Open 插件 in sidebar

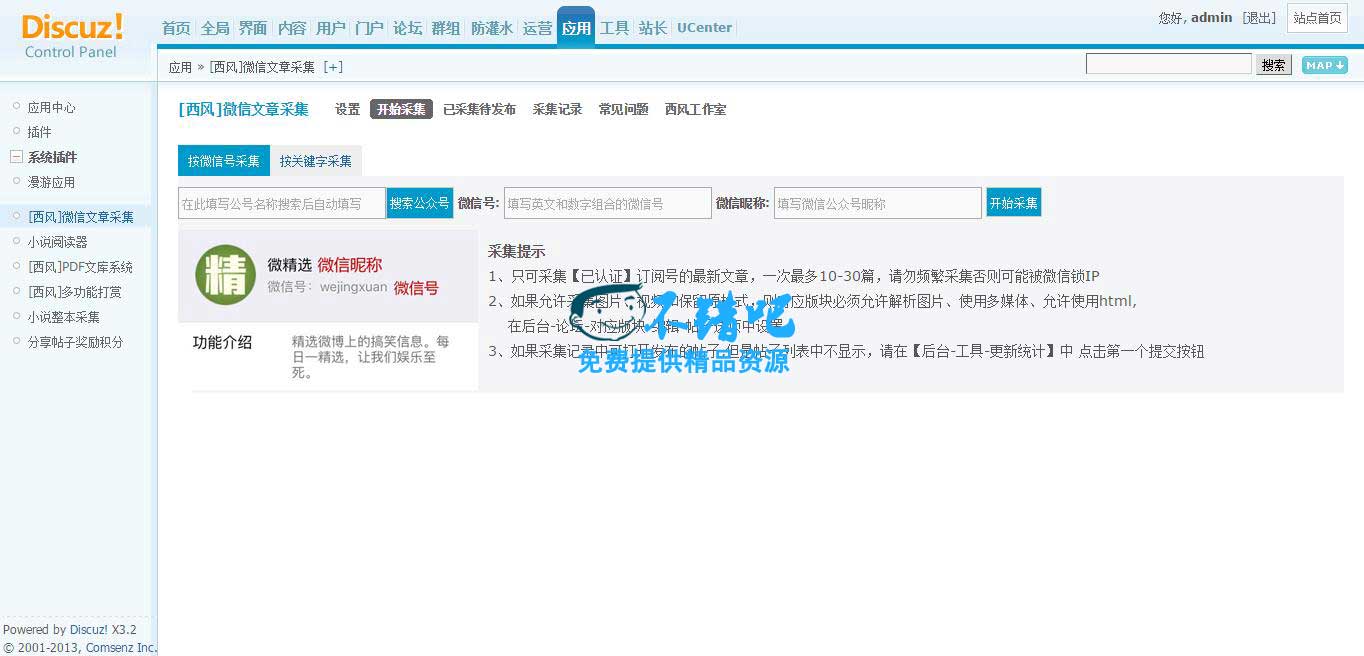[x=39, y=132]
